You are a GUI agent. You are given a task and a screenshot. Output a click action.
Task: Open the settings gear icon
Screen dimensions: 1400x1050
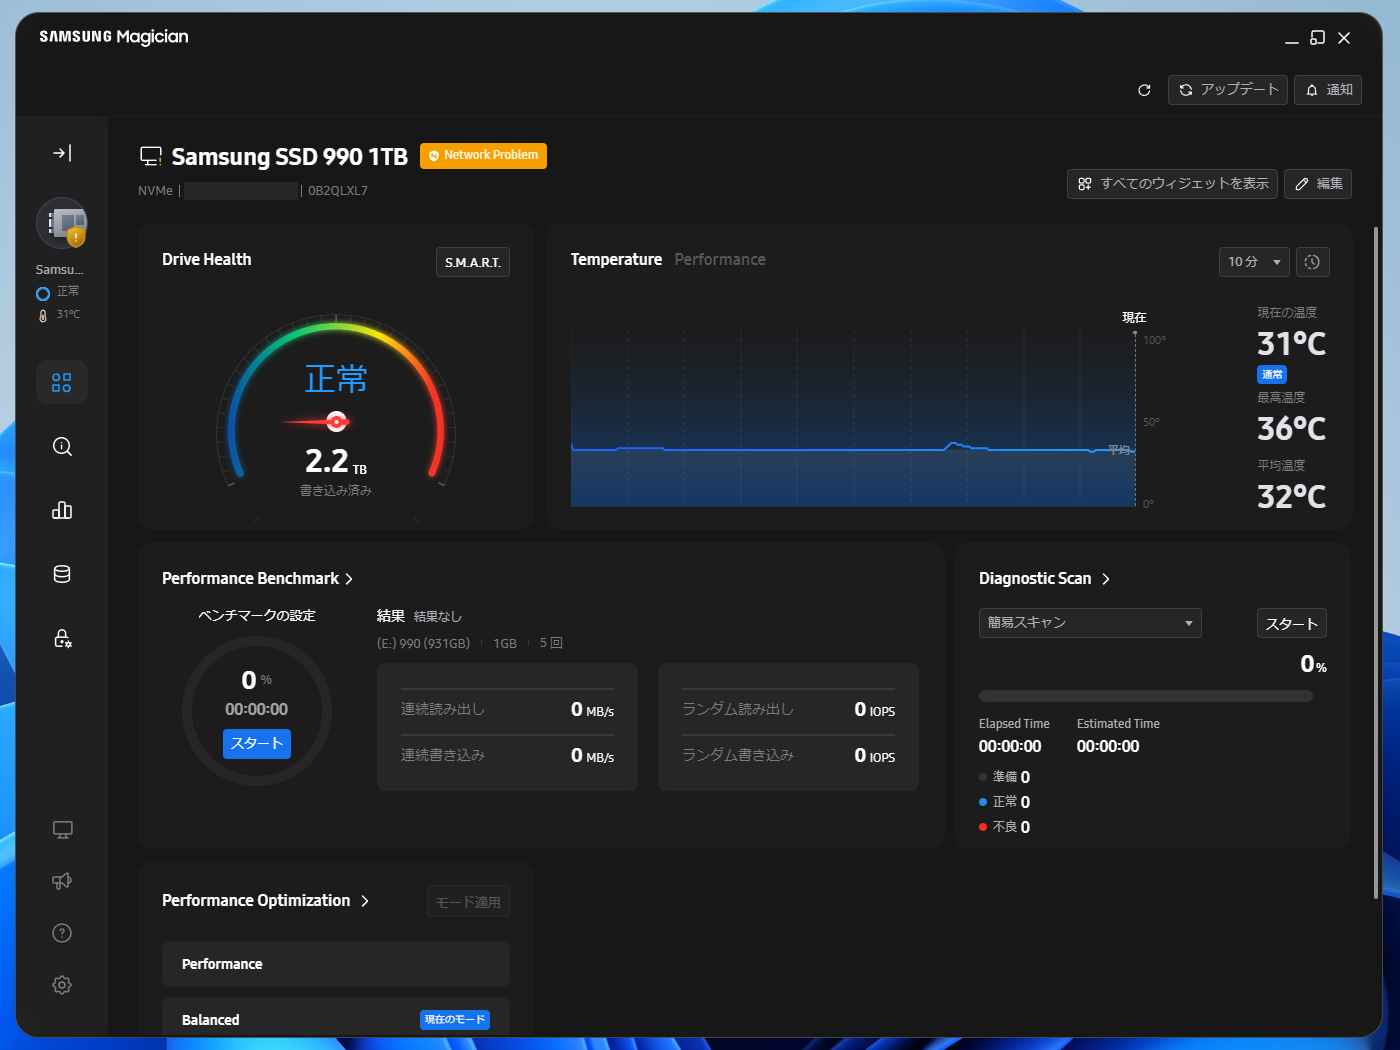tap(62, 985)
